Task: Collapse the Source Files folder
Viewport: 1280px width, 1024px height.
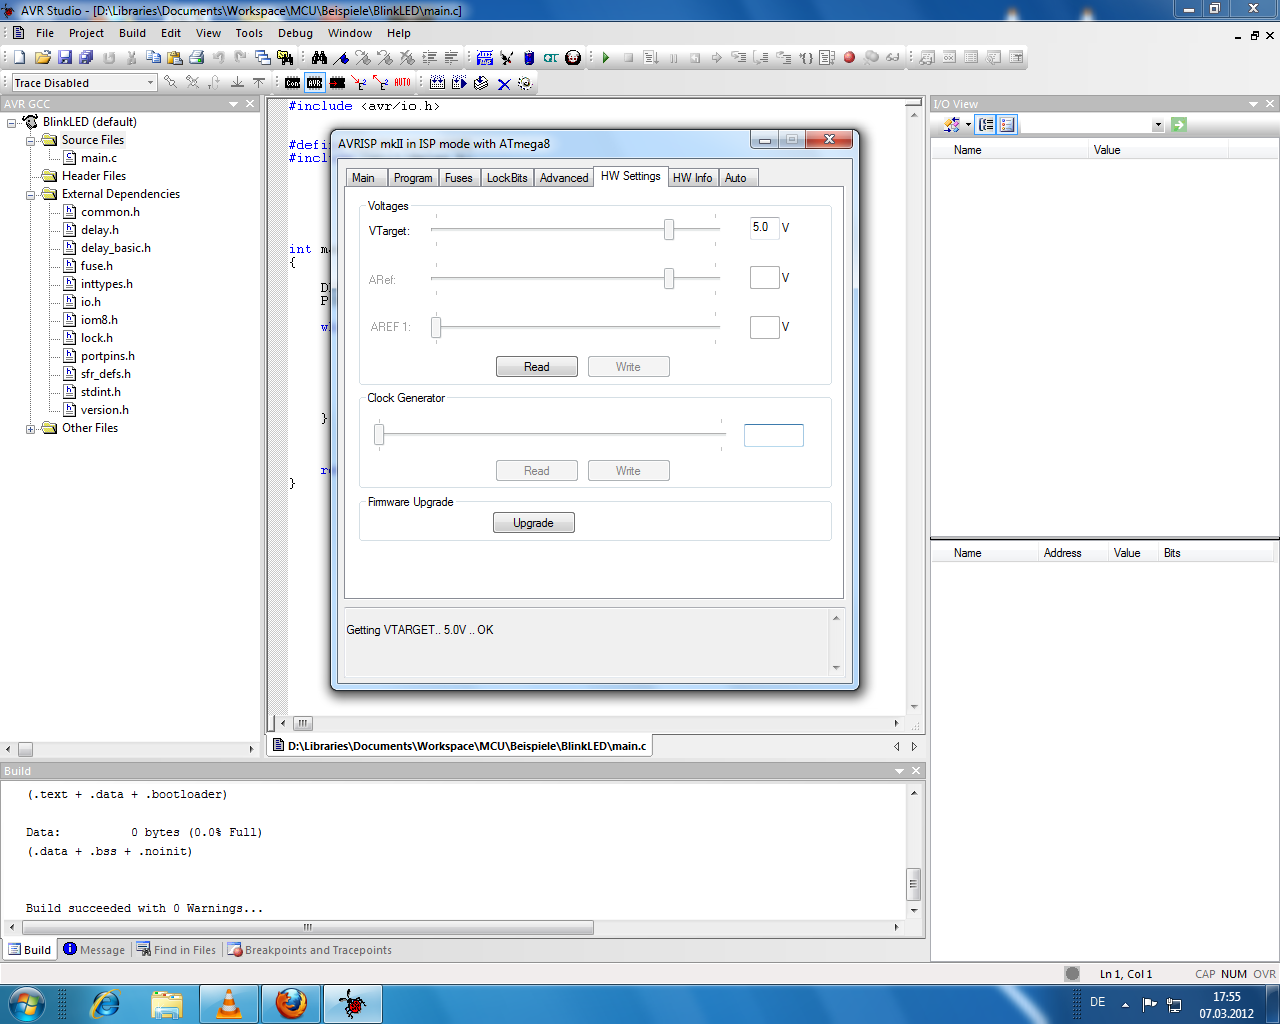Action: (x=30, y=140)
